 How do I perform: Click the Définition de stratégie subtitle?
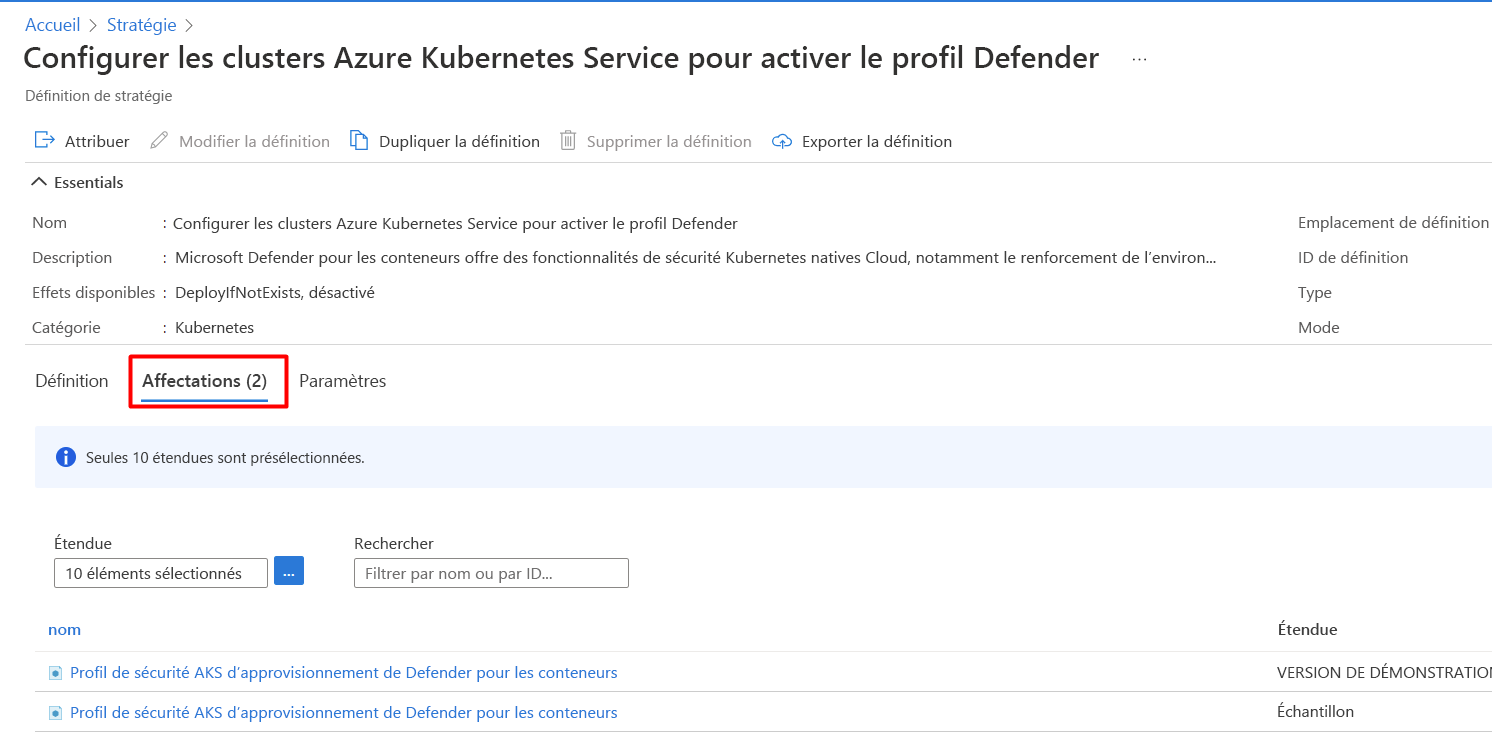[98, 96]
